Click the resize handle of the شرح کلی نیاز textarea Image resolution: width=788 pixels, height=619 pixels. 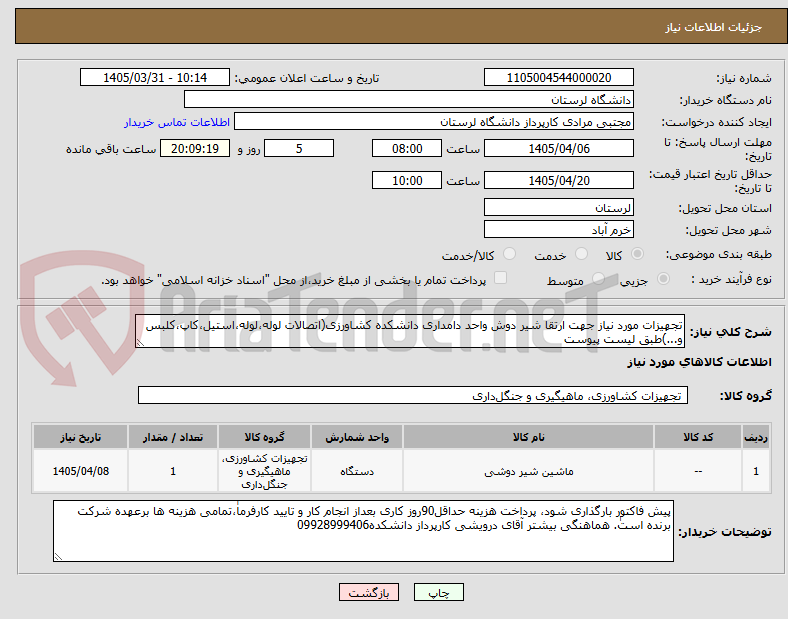140,343
